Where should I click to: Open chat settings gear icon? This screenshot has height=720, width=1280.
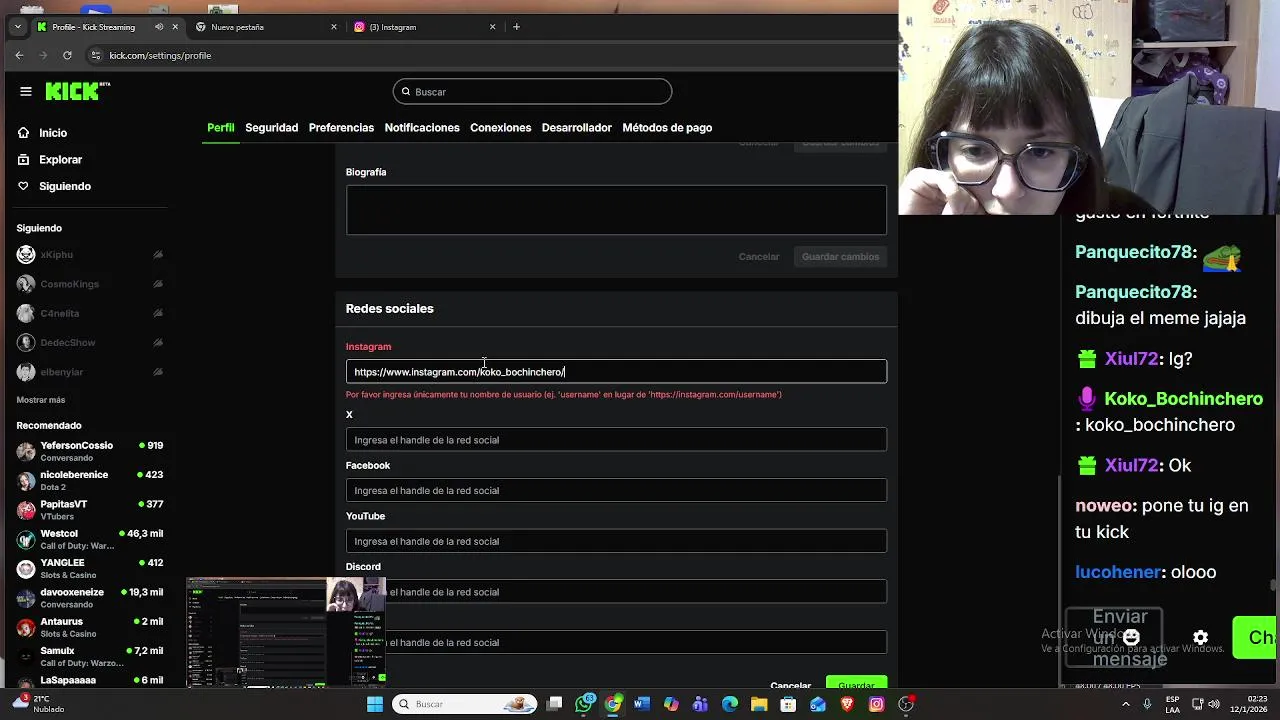click(1201, 637)
